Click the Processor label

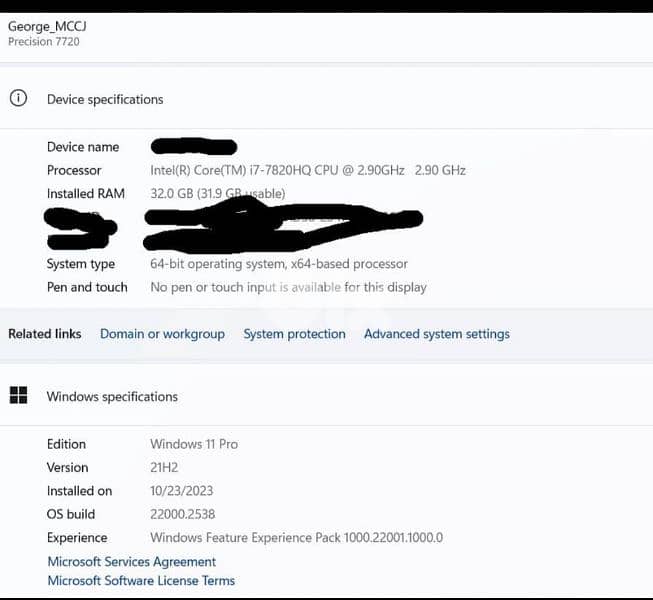tap(74, 170)
